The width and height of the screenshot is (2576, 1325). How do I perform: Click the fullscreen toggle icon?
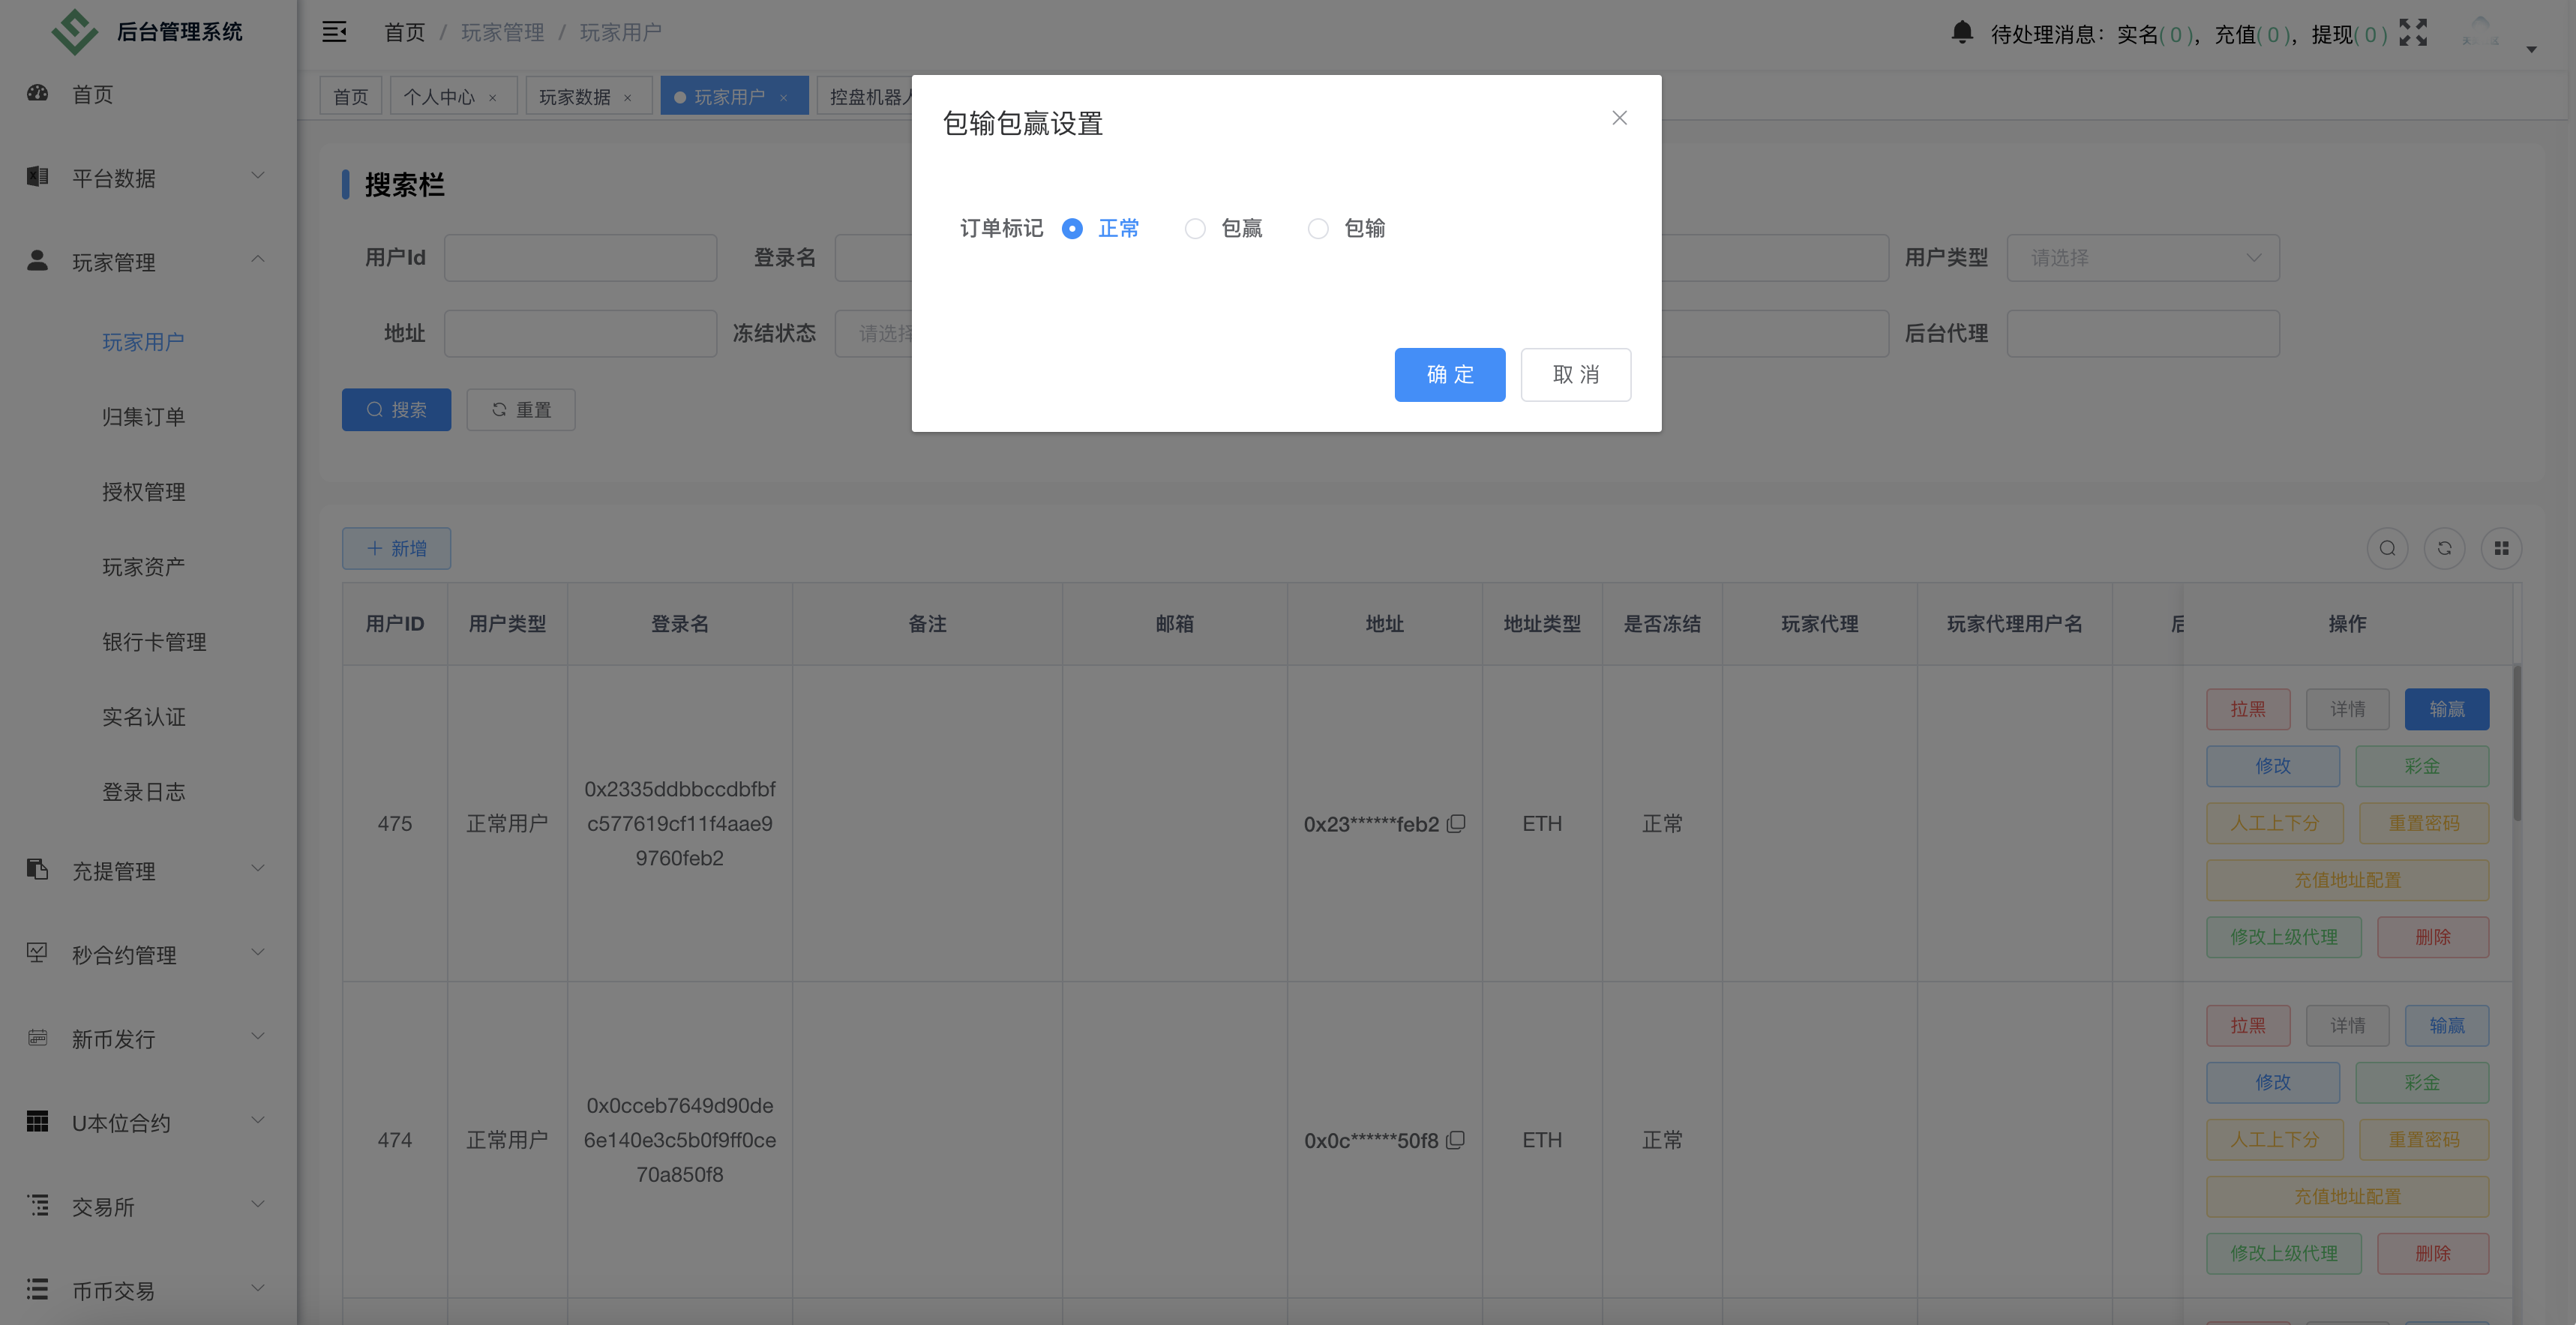2413,32
